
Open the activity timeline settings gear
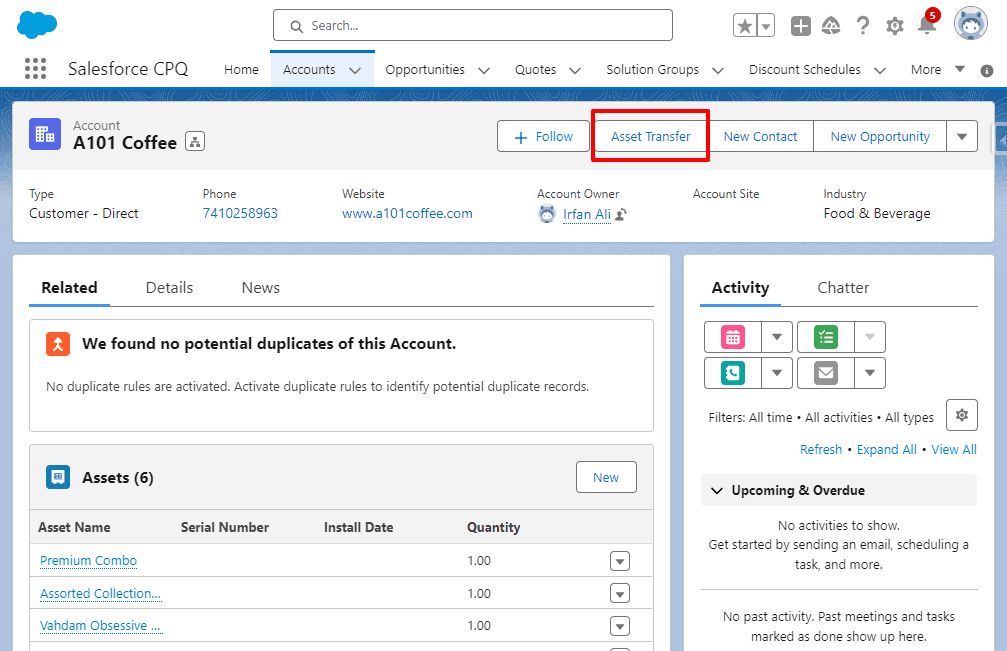[x=961, y=415]
